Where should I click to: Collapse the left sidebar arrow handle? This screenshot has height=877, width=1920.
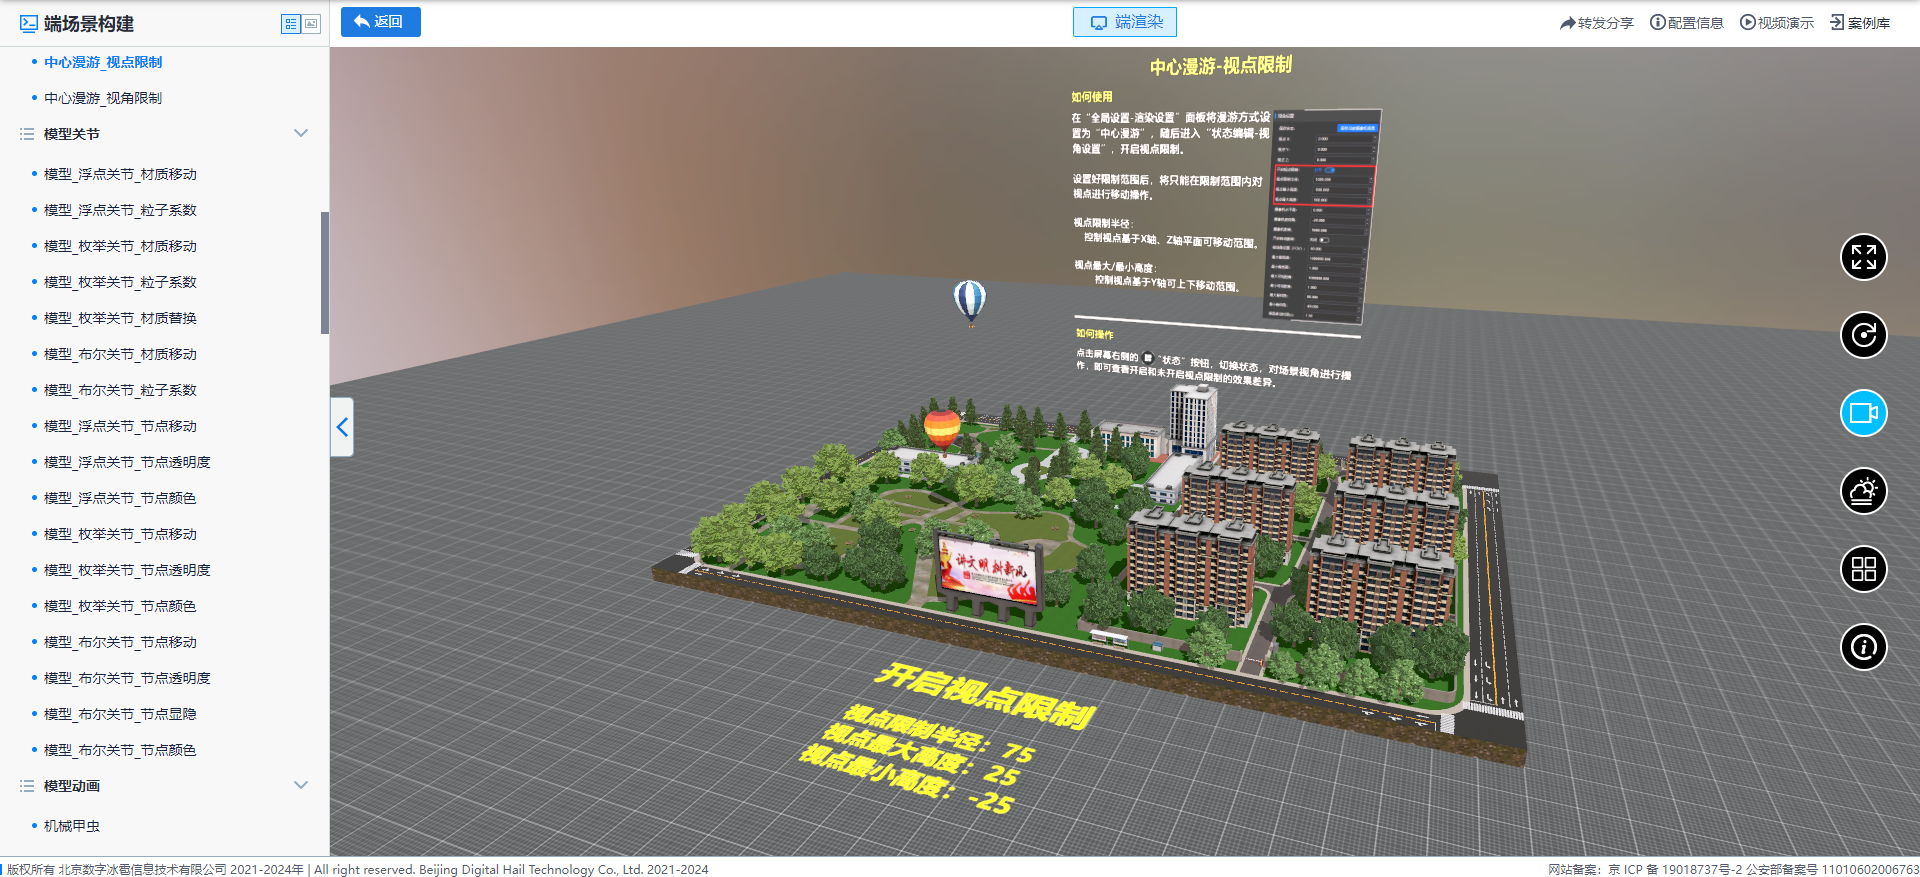pos(342,427)
